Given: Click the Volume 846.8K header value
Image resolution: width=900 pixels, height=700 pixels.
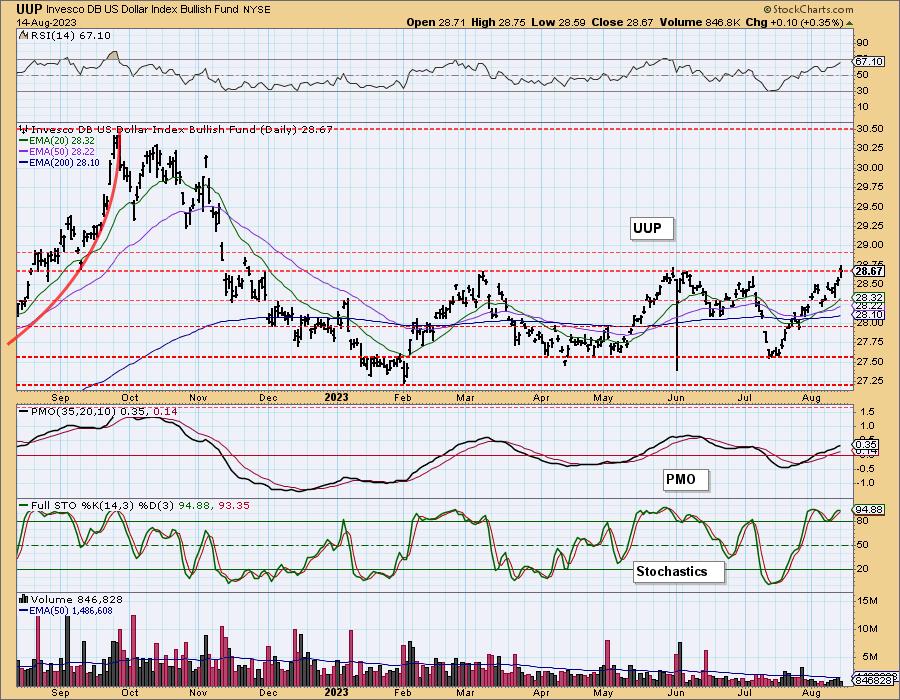Looking at the screenshot, I should (700, 22).
